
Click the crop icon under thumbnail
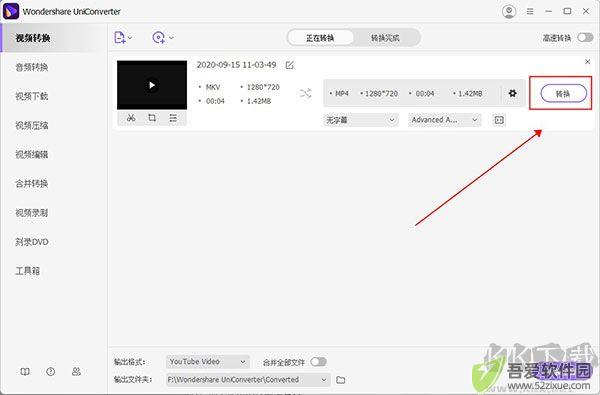[x=152, y=118]
